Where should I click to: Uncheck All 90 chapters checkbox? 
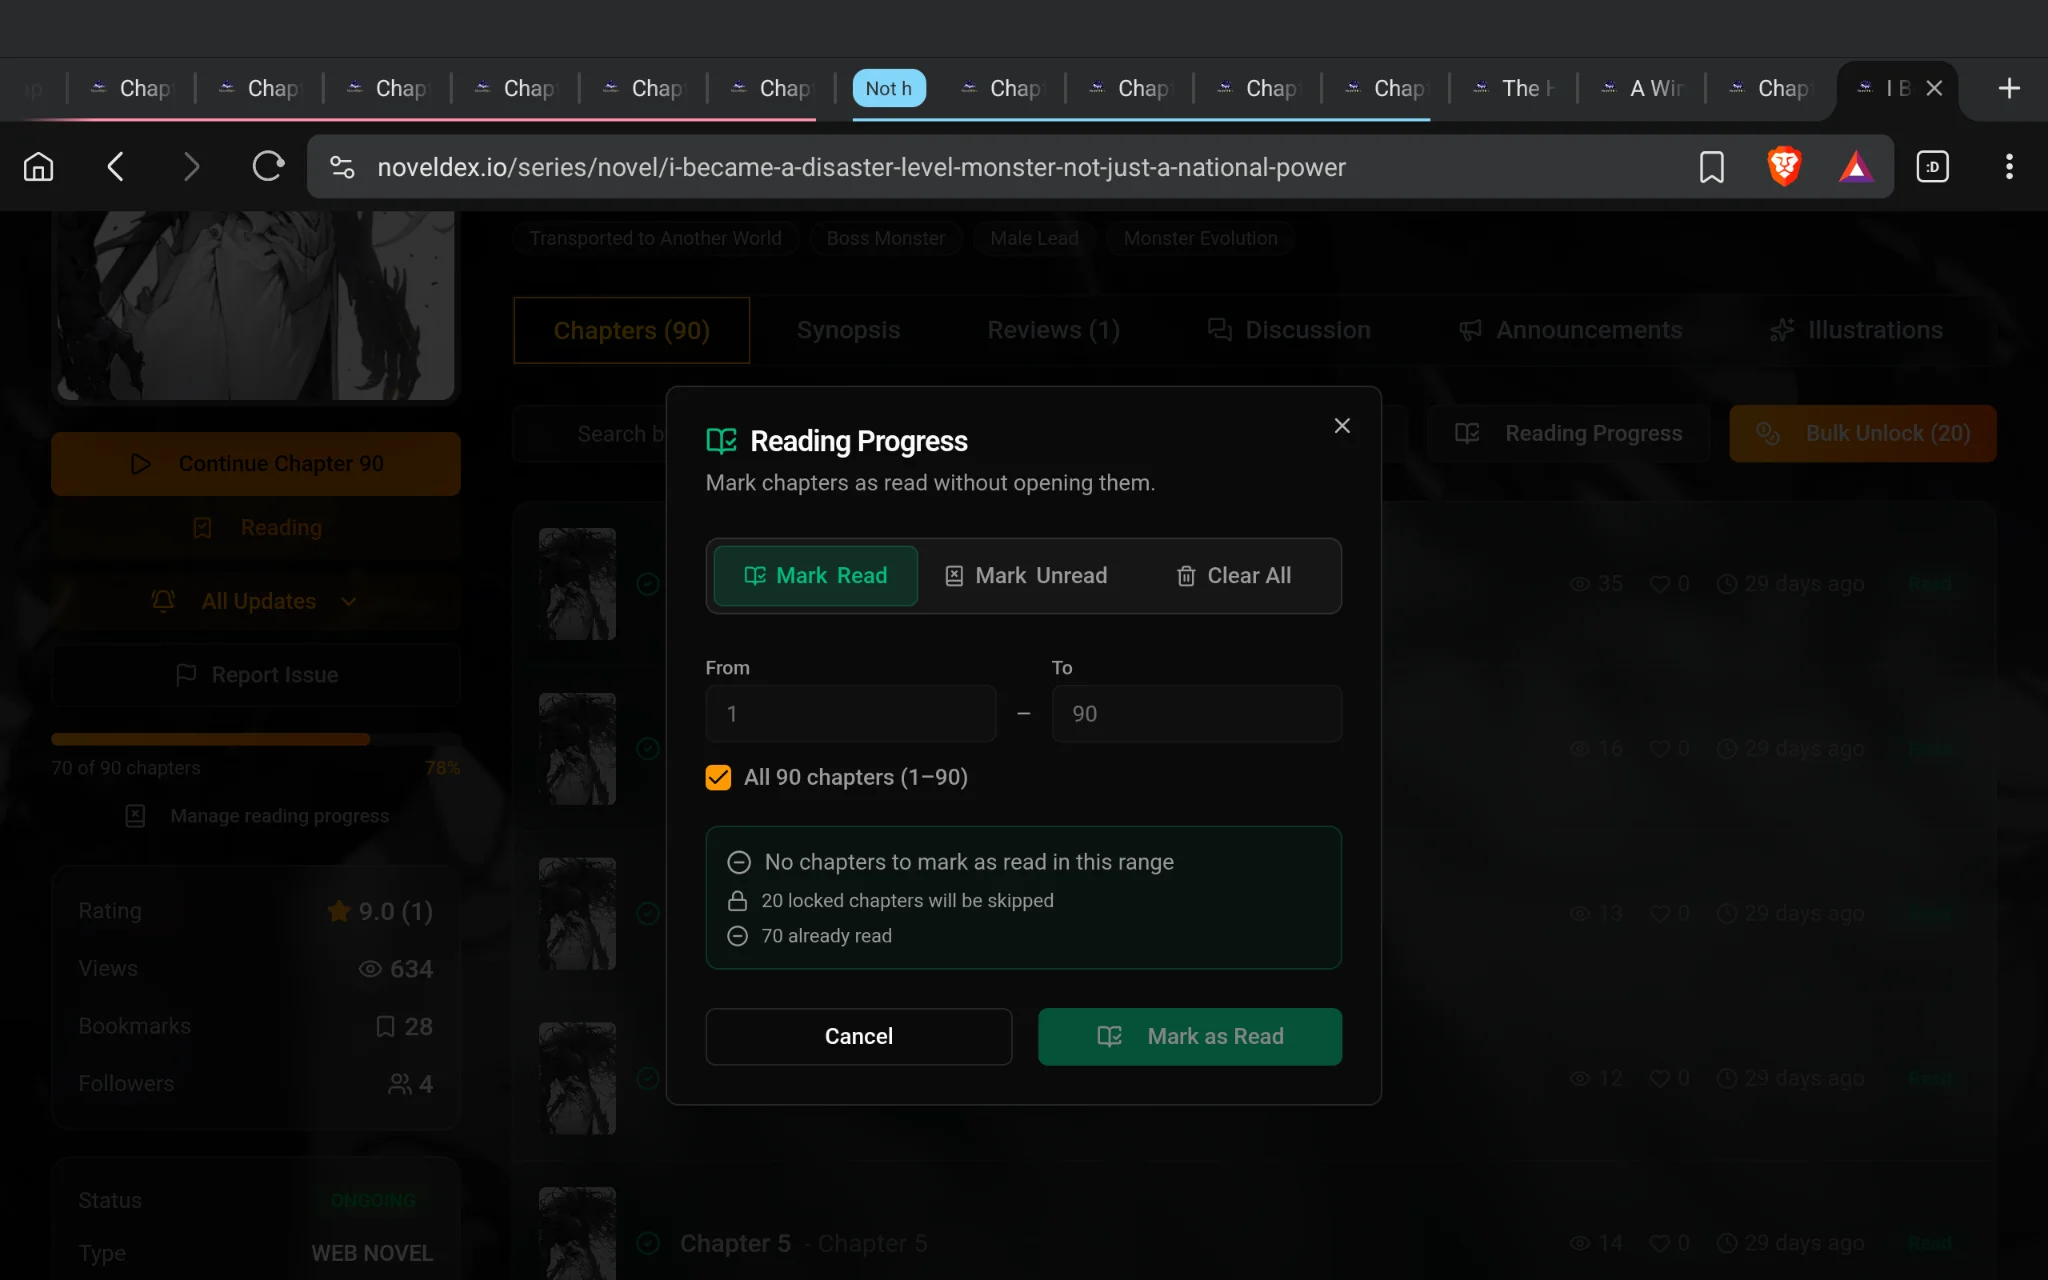pos(718,778)
